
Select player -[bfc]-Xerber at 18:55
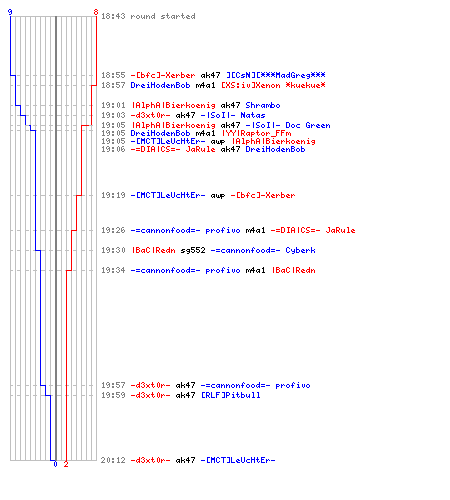[x=163, y=75]
